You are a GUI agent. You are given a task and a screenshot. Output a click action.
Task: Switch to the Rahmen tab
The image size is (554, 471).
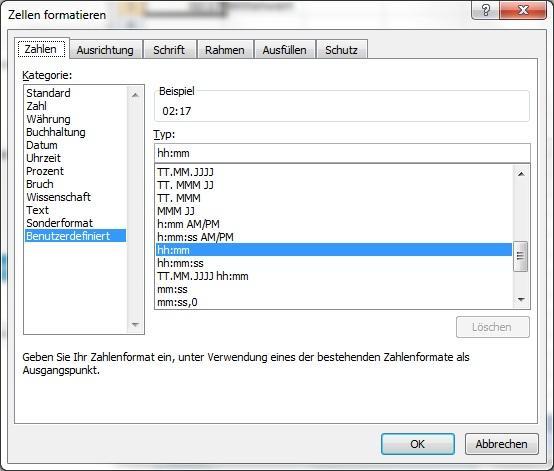[x=225, y=50]
